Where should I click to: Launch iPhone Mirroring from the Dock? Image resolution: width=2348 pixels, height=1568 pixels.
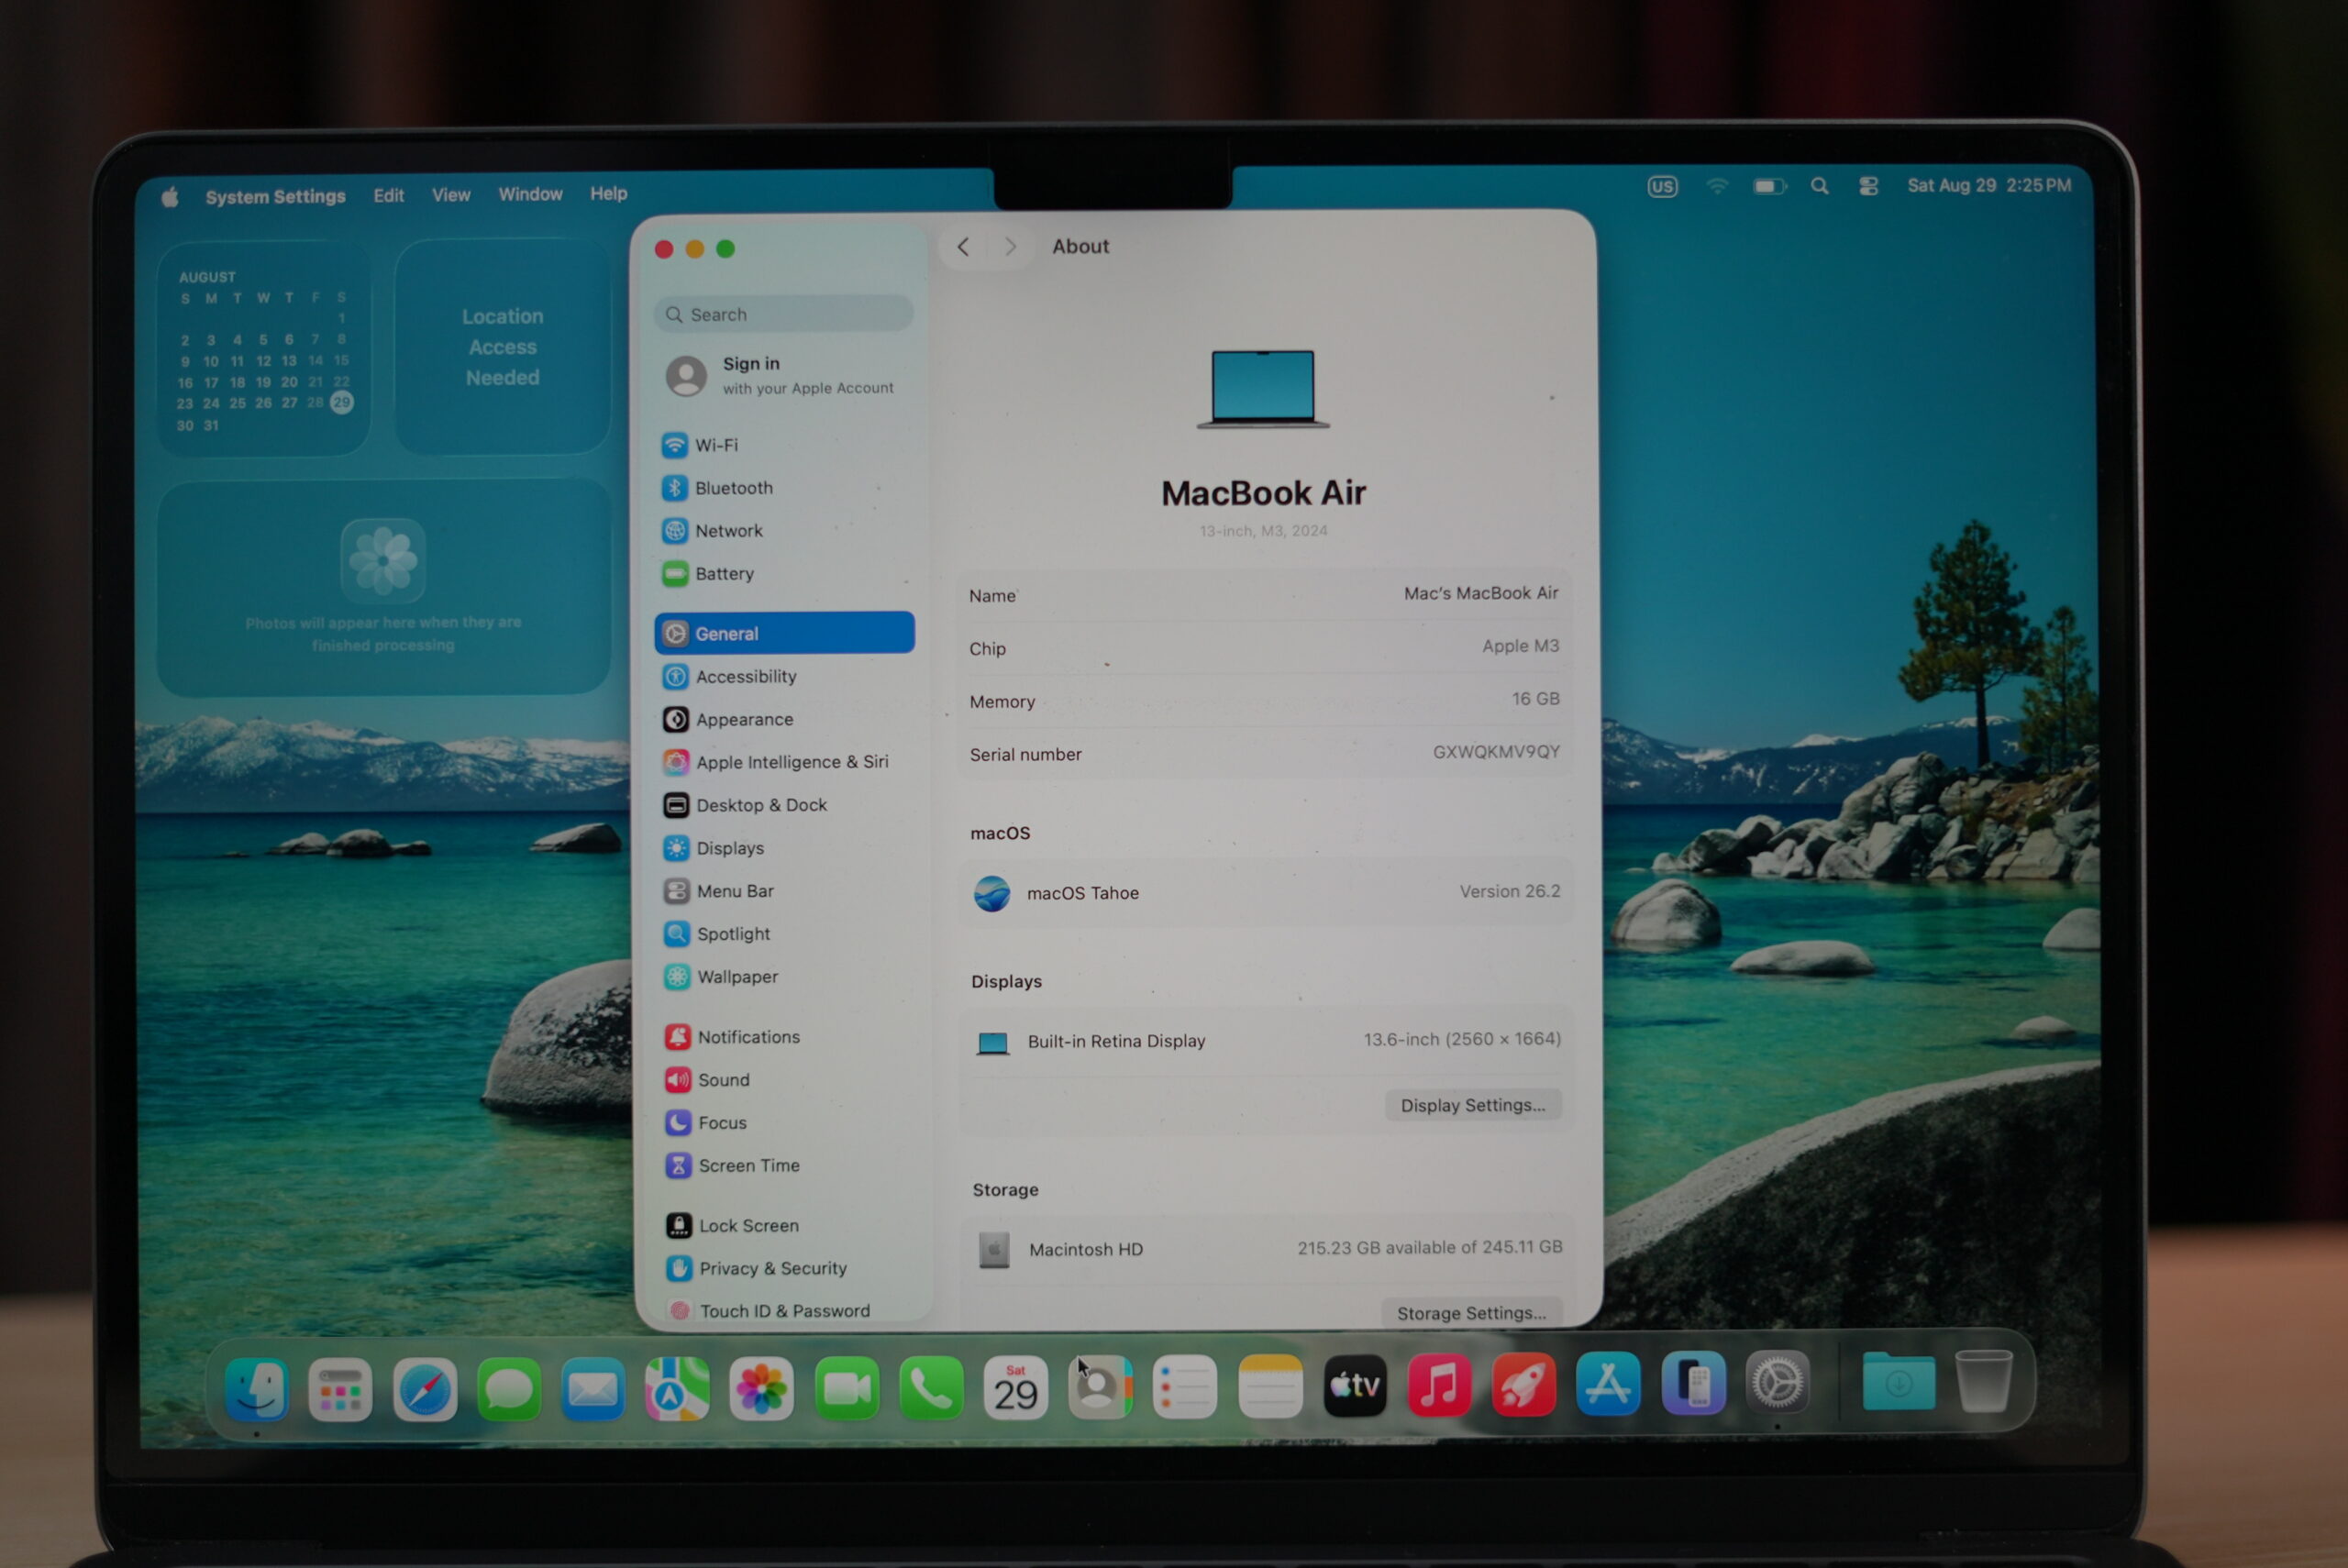[x=1693, y=1384]
